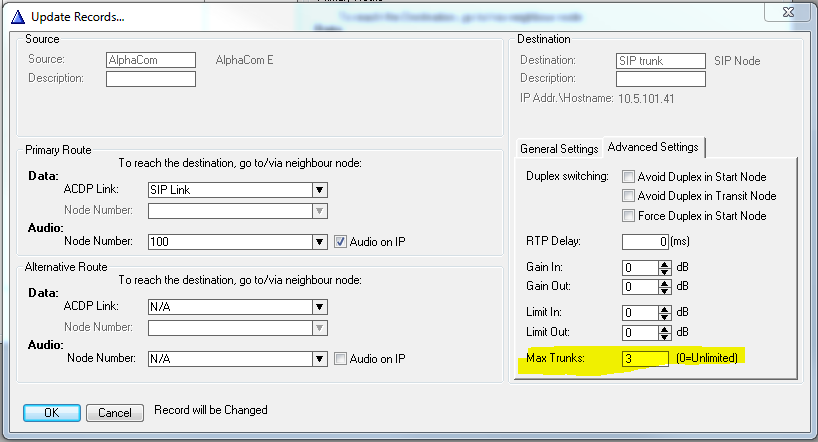Confirm changes with OK button
The image size is (818, 442).
point(52,413)
